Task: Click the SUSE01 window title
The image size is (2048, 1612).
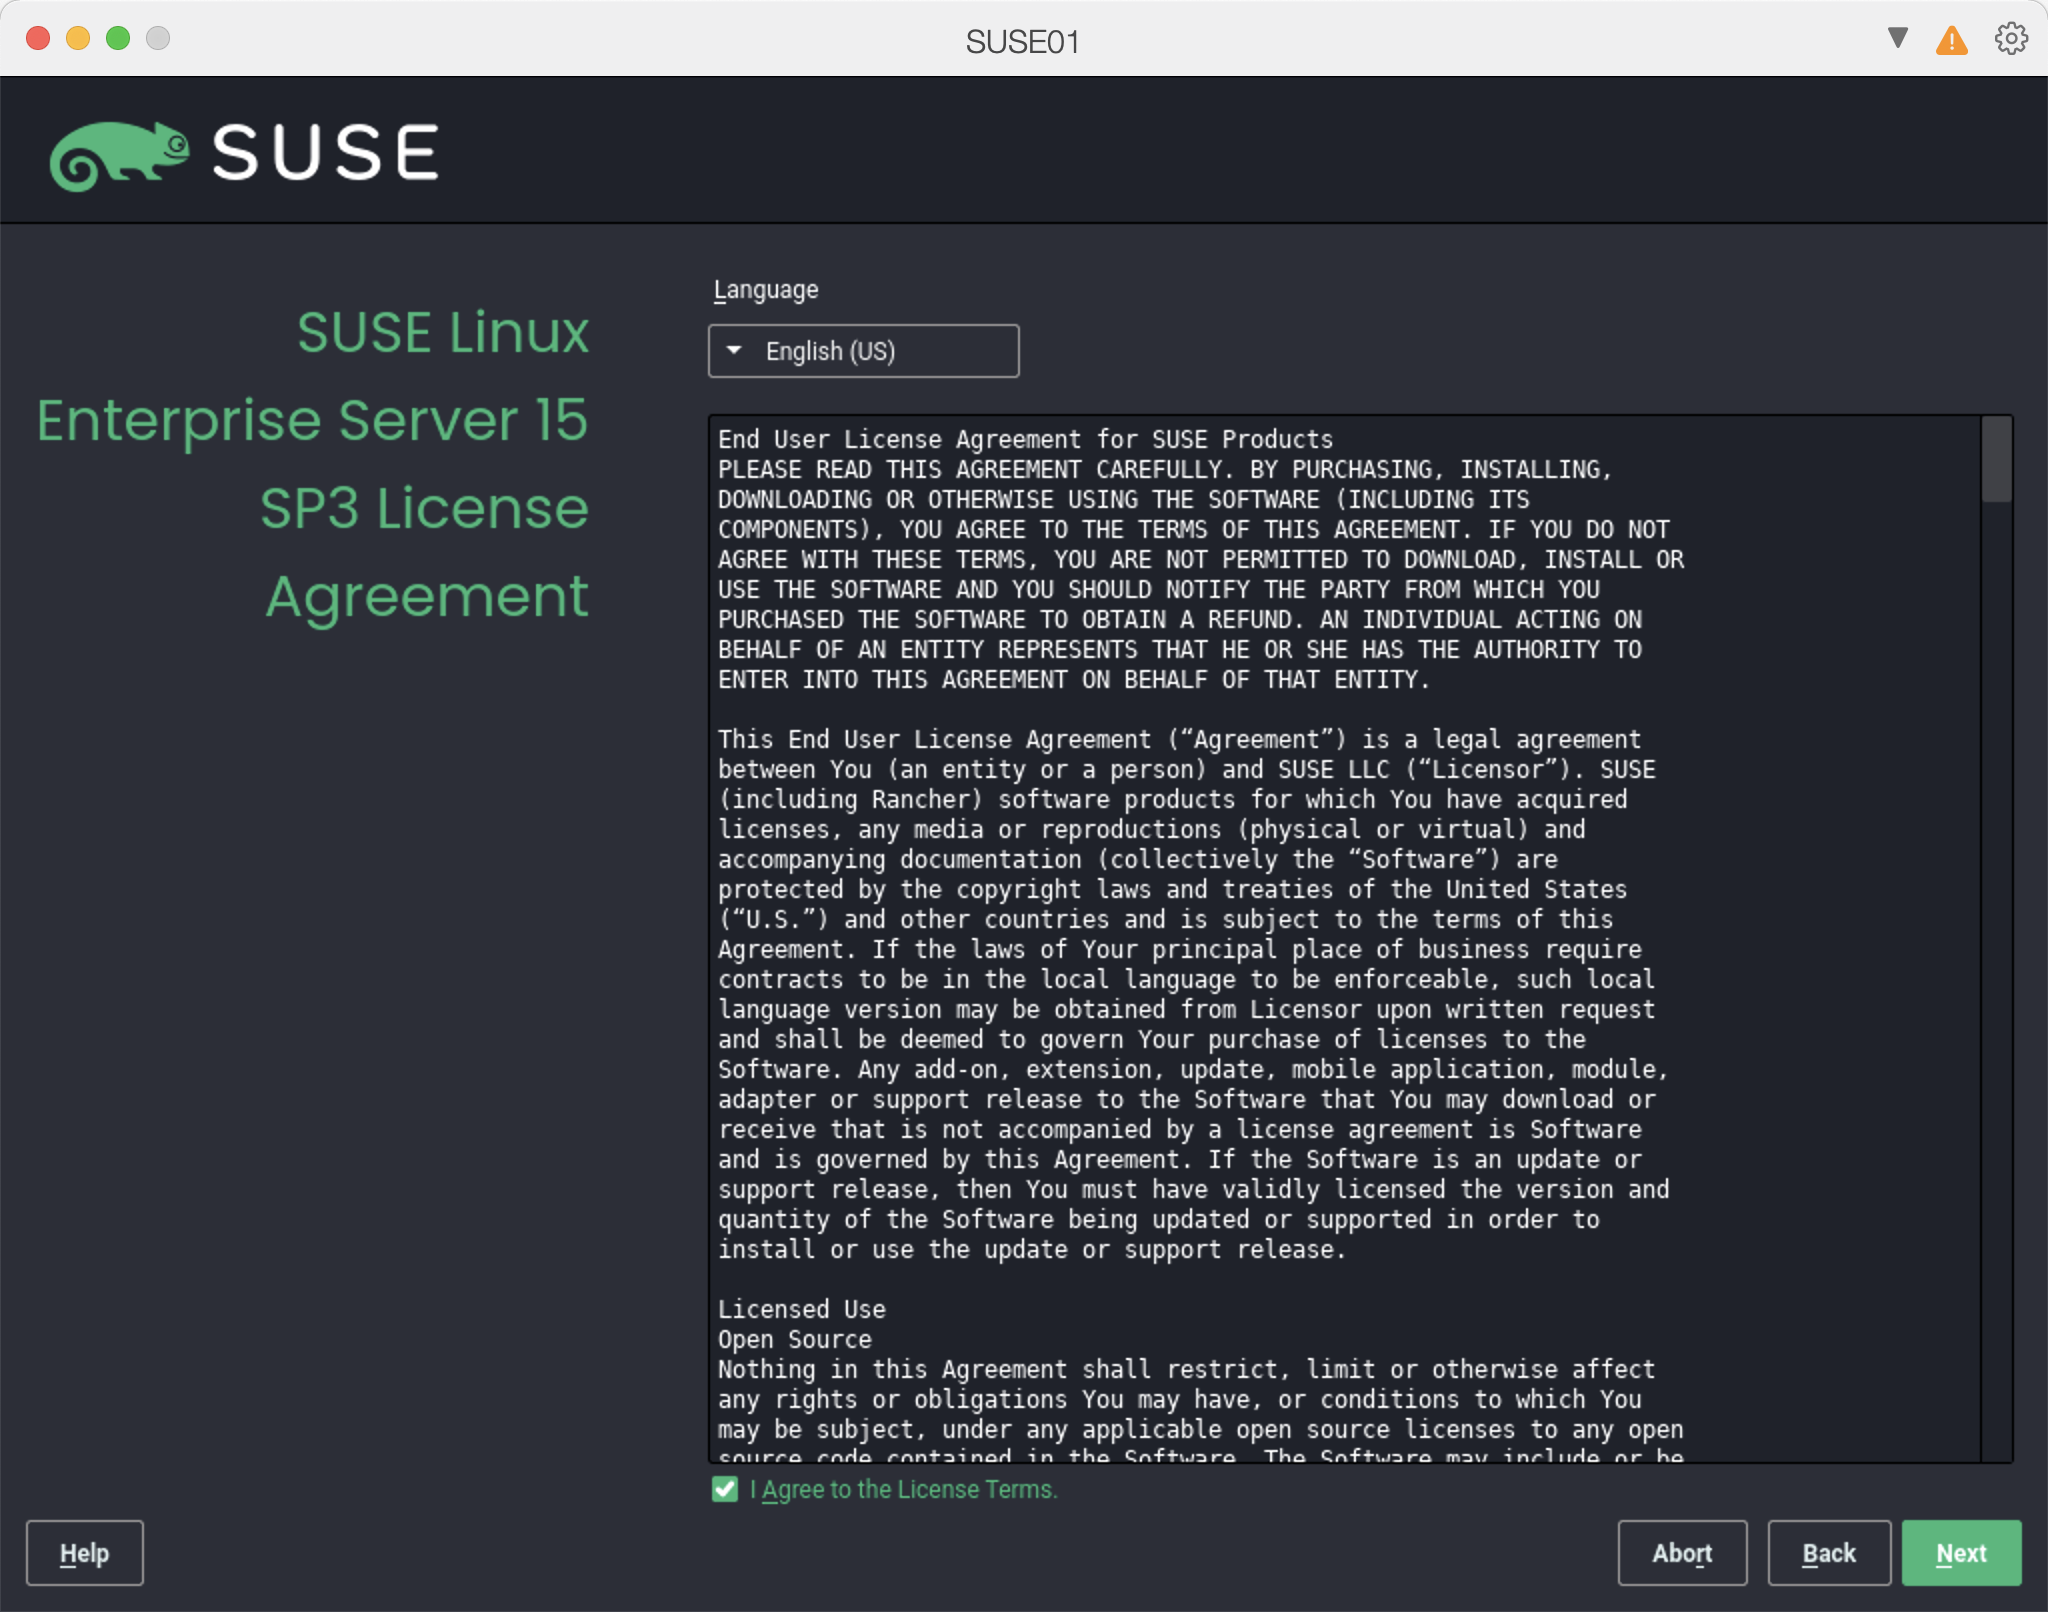Action: (x=1023, y=42)
